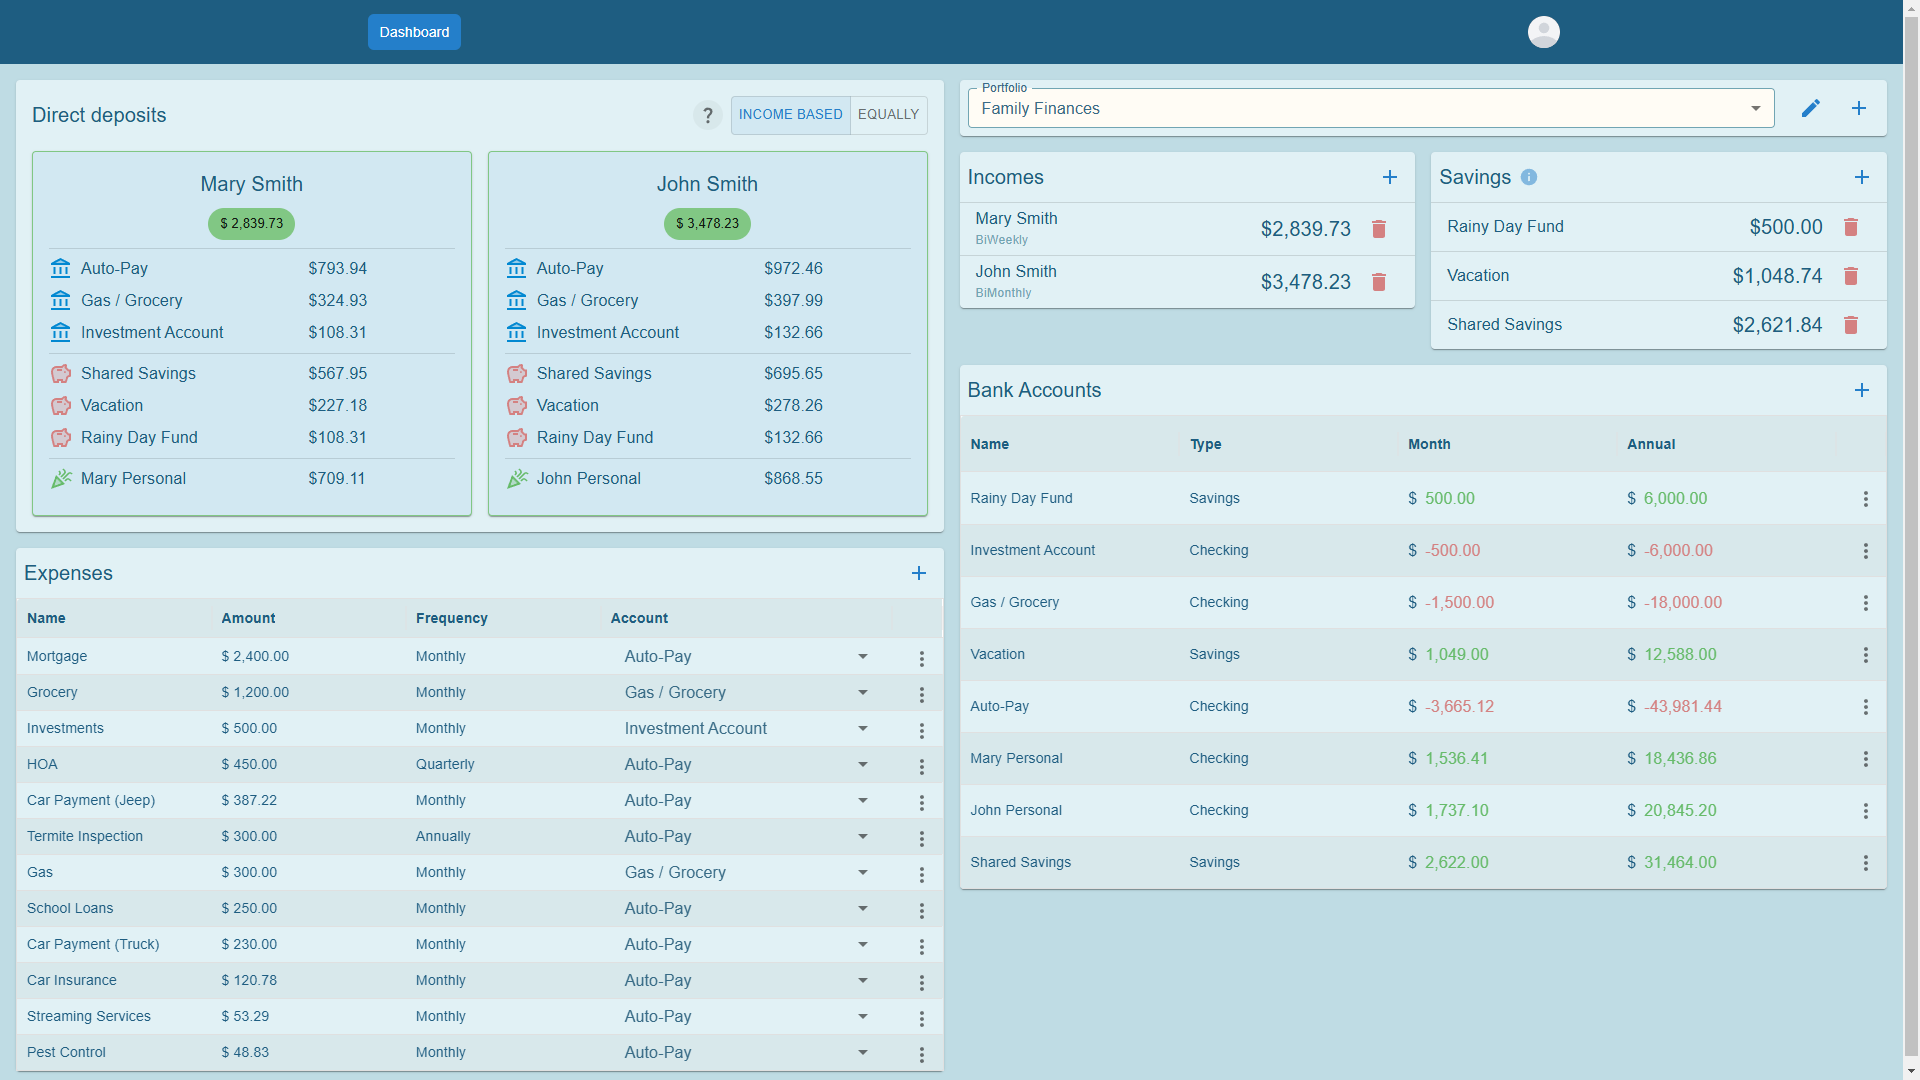1920x1080 pixels.
Task: Expand the account dropdown for the Grocery expense
Action: pyautogui.click(x=862, y=692)
